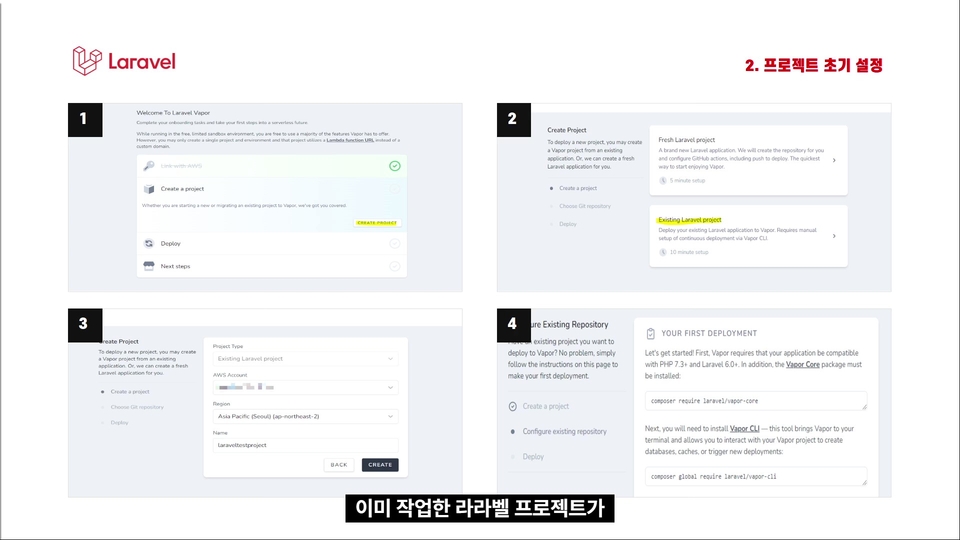Click the store icon next to Next steps
960x540 pixels.
[149, 266]
